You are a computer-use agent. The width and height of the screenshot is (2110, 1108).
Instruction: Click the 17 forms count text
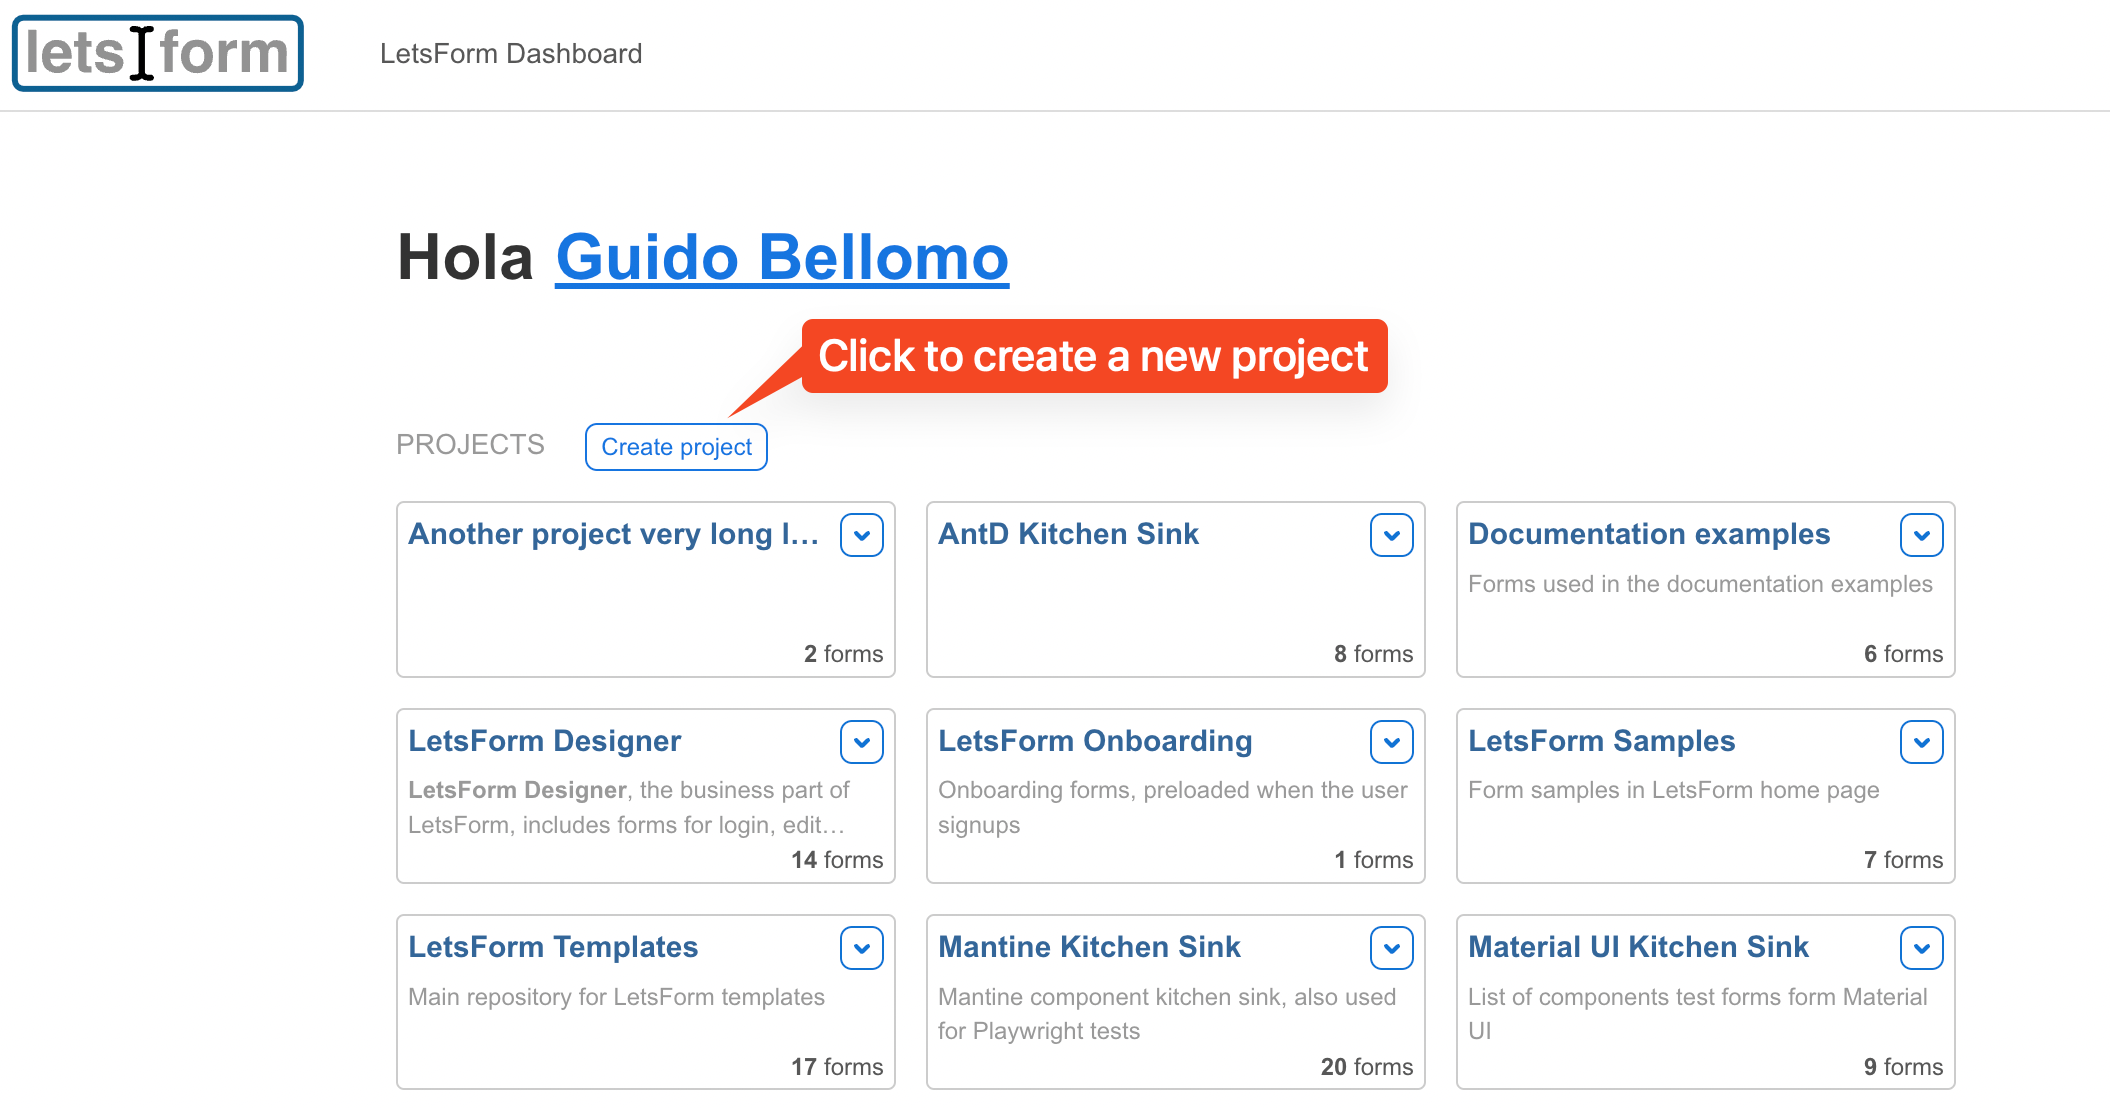[x=837, y=1067]
